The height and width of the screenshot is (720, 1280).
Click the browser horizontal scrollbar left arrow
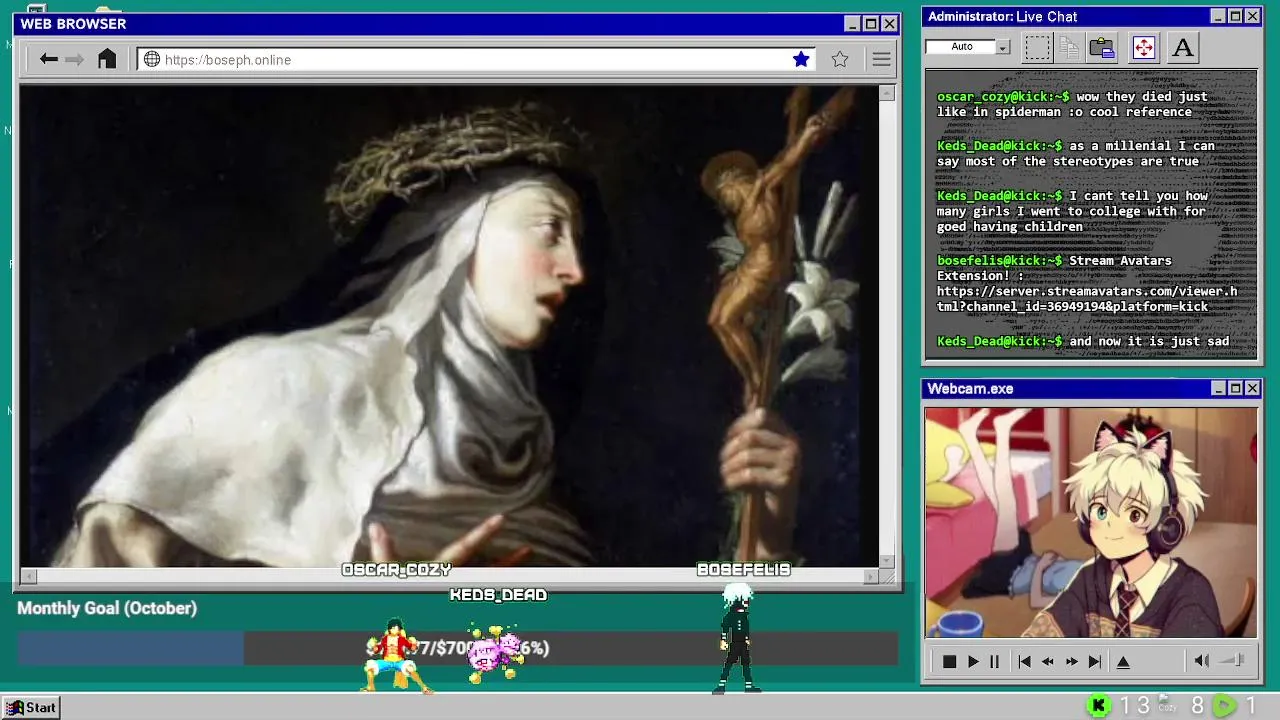coord(28,576)
